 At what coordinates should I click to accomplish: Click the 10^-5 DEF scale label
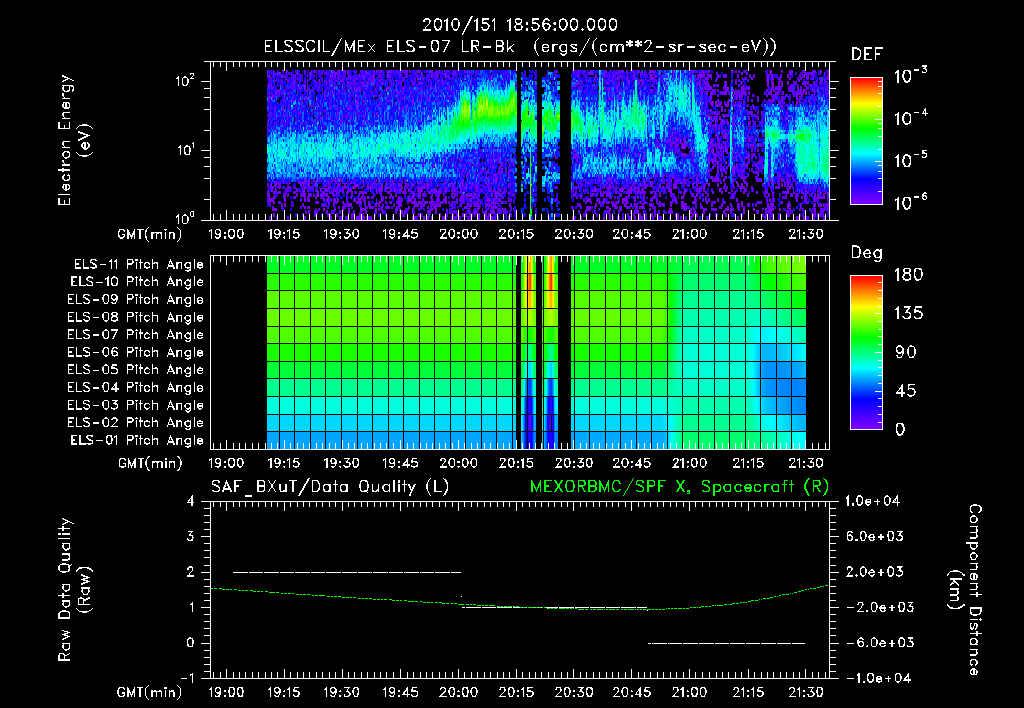(910, 159)
